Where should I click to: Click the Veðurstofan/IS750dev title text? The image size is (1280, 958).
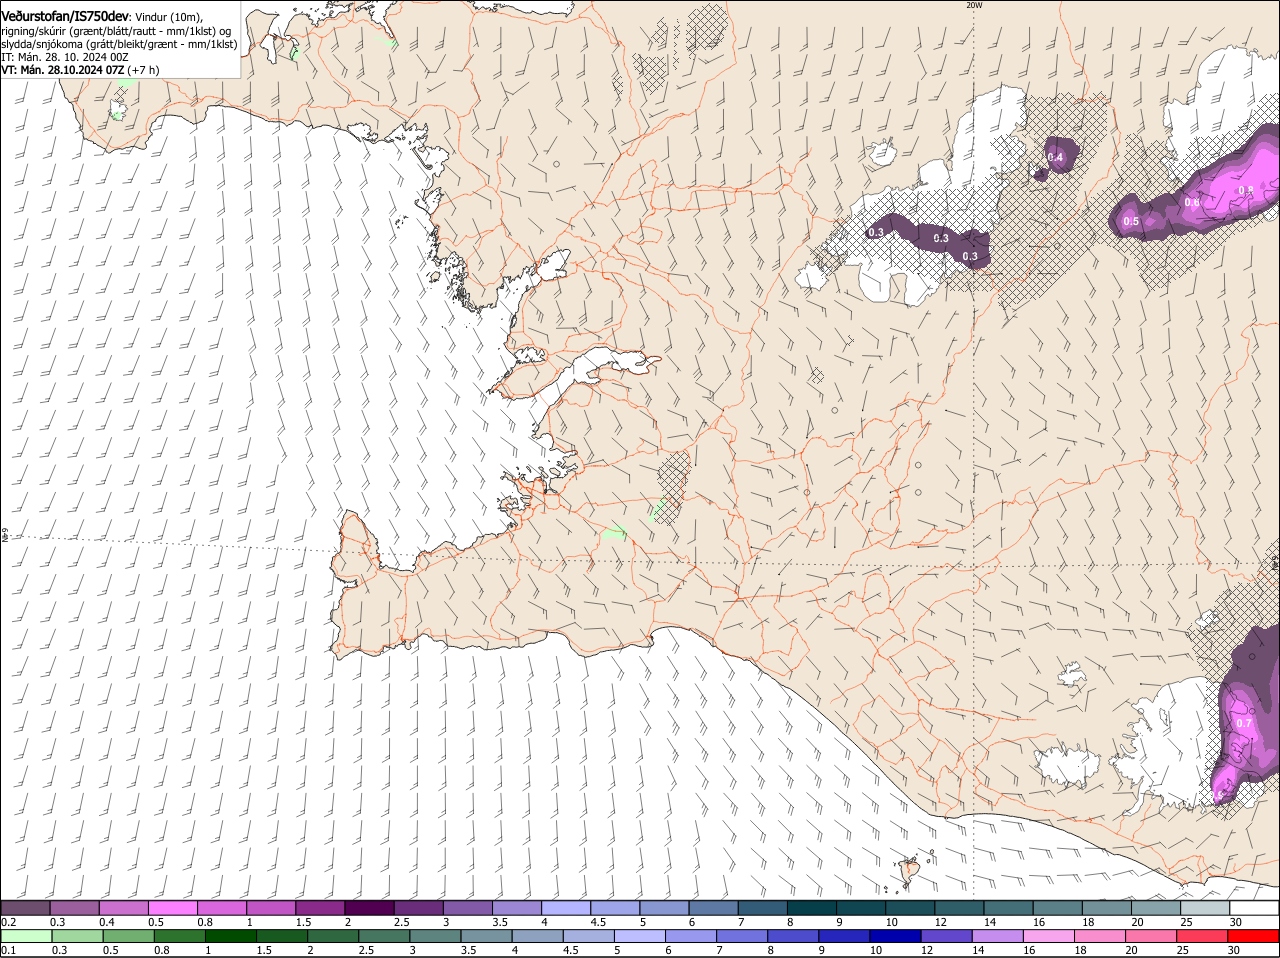point(65,17)
